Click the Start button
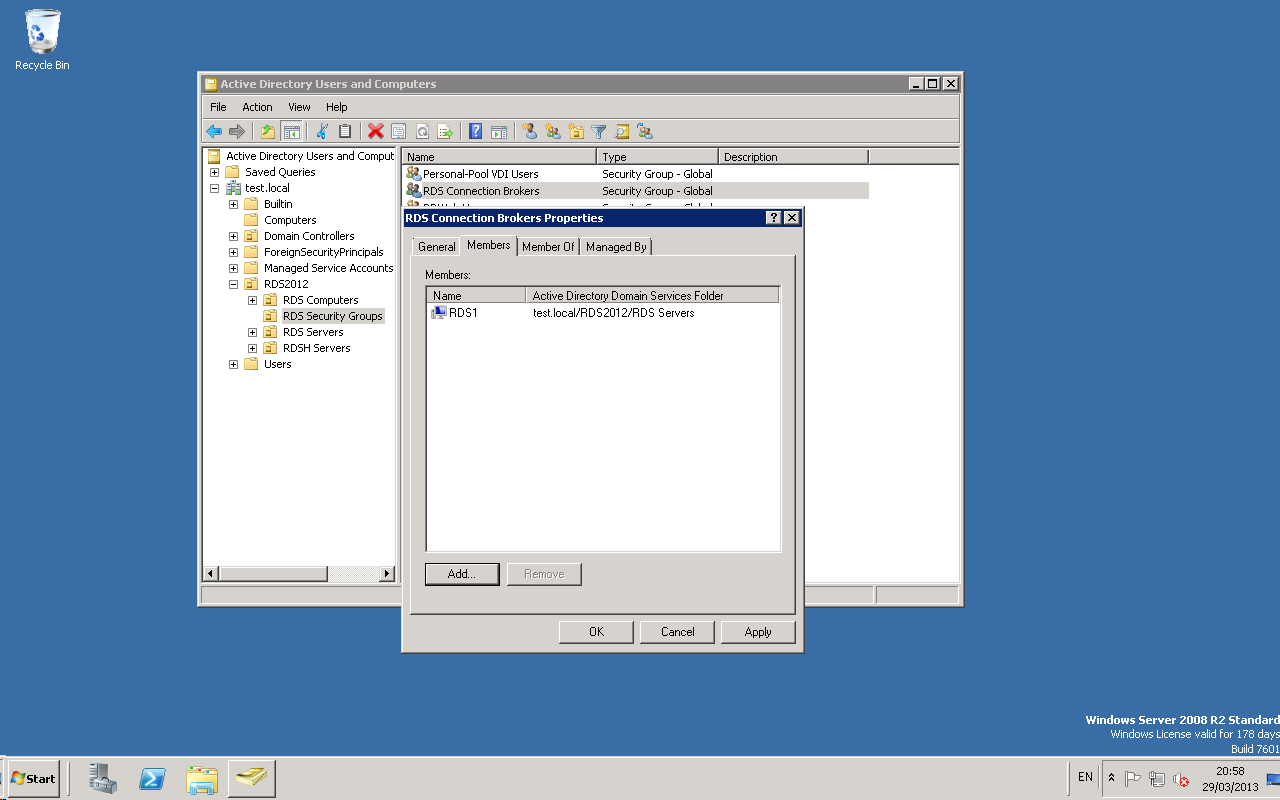The height and width of the screenshot is (800, 1280). pos(33,778)
